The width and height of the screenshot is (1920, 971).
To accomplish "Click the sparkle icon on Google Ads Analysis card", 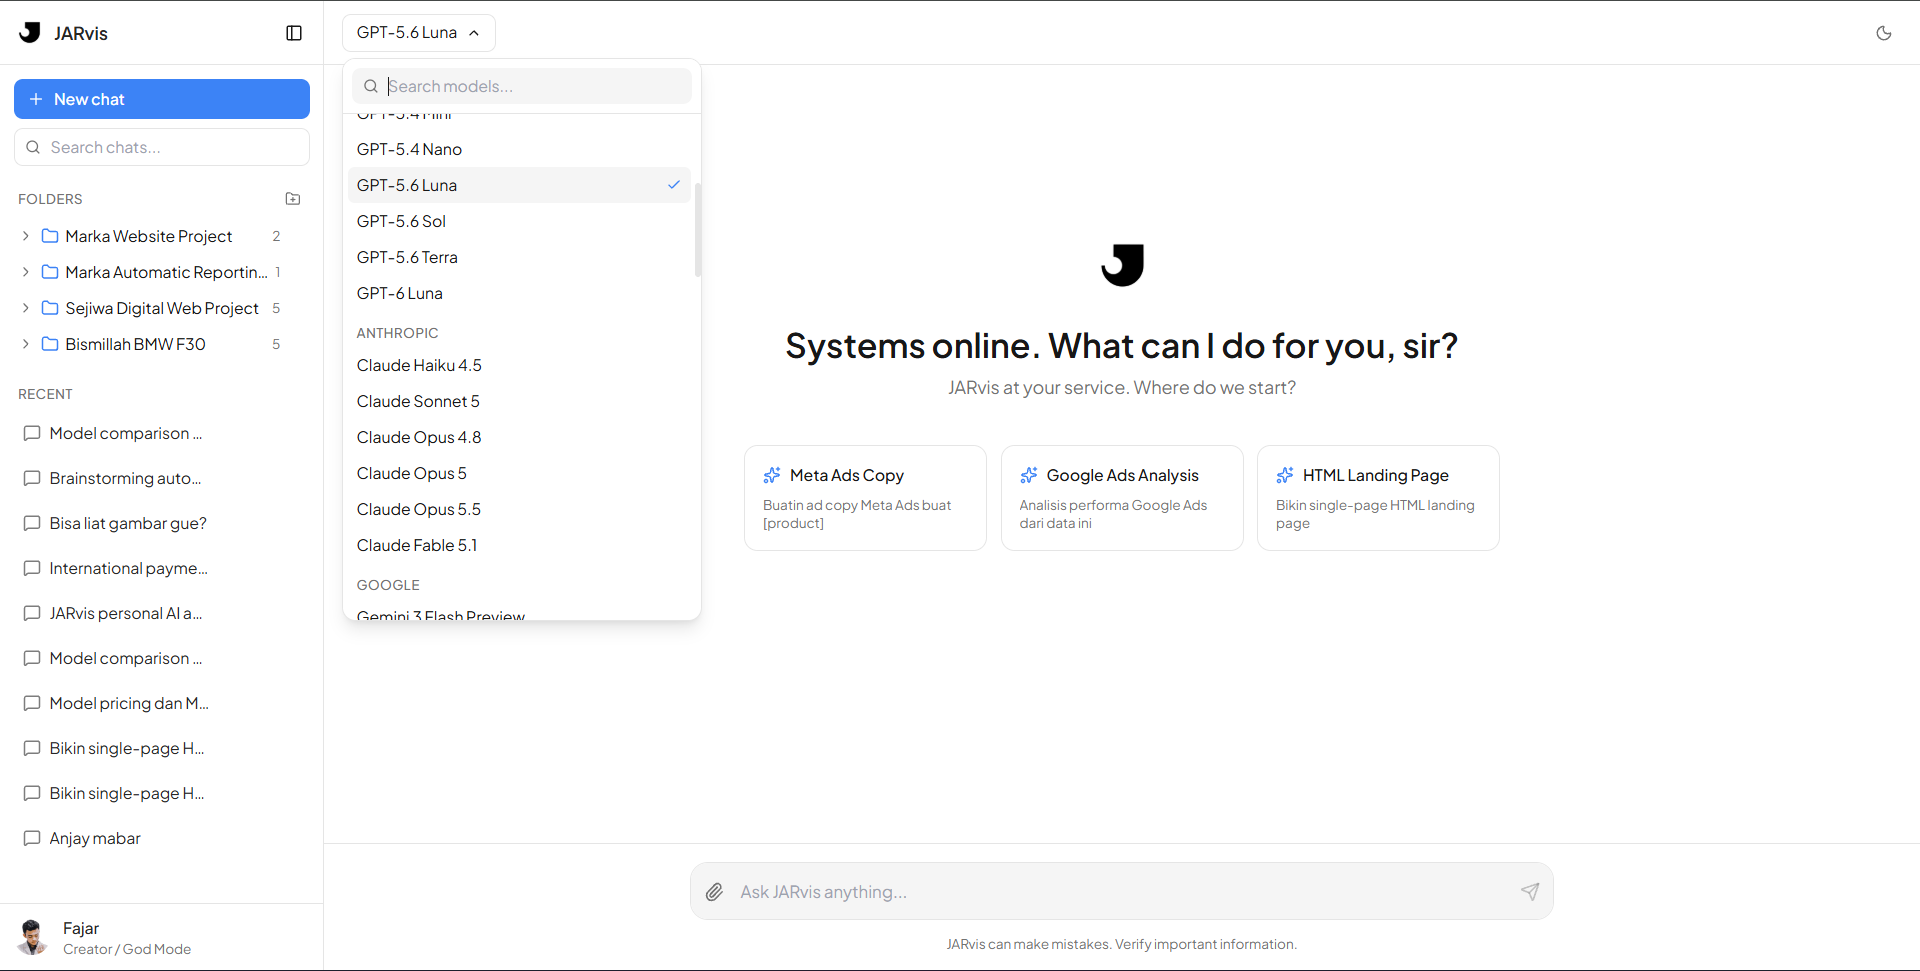I will point(1029,475).
